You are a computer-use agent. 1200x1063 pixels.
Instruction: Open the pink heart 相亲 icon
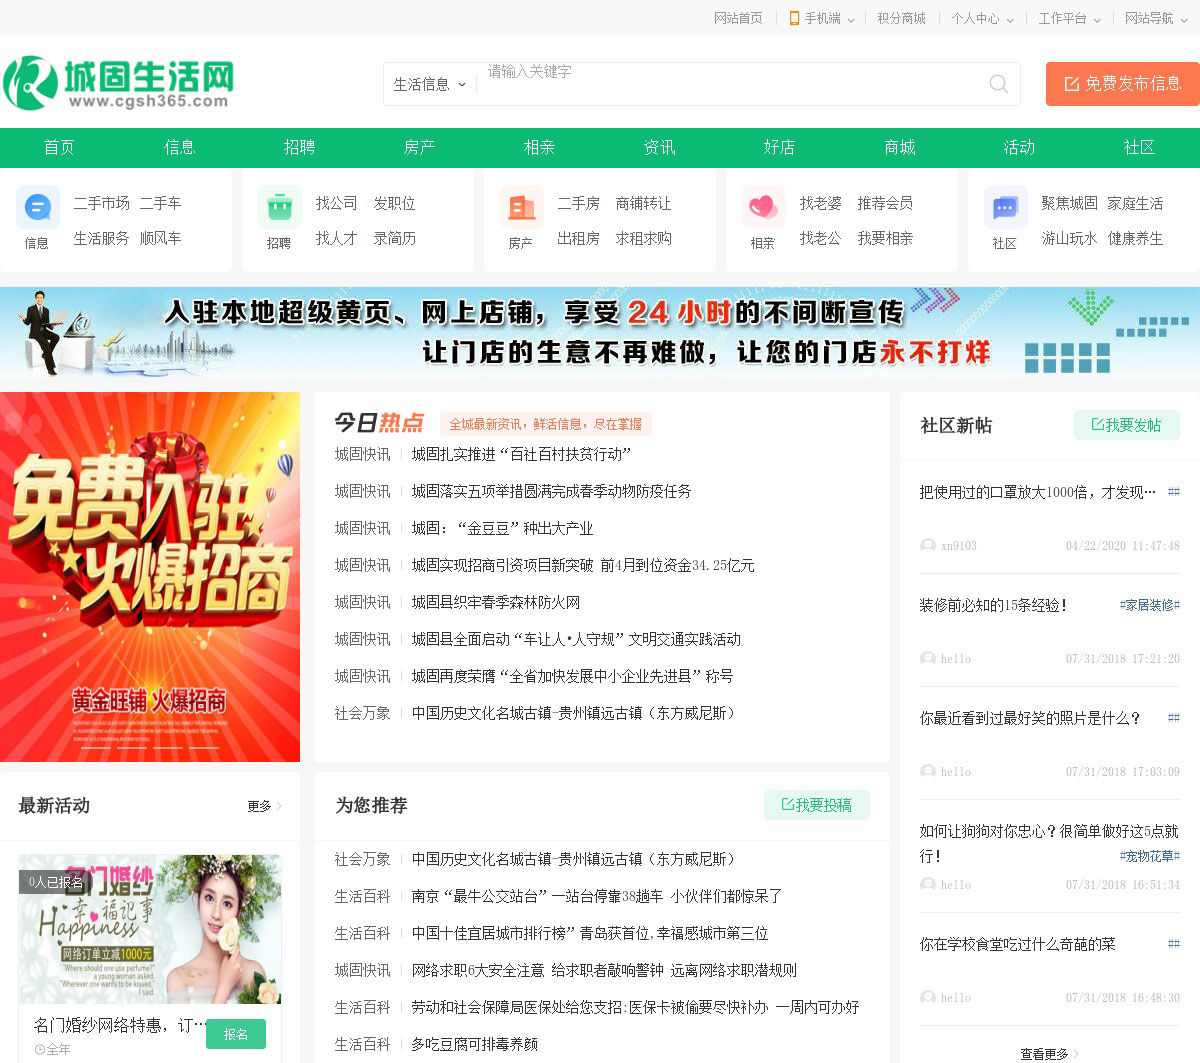click(763, 208)
